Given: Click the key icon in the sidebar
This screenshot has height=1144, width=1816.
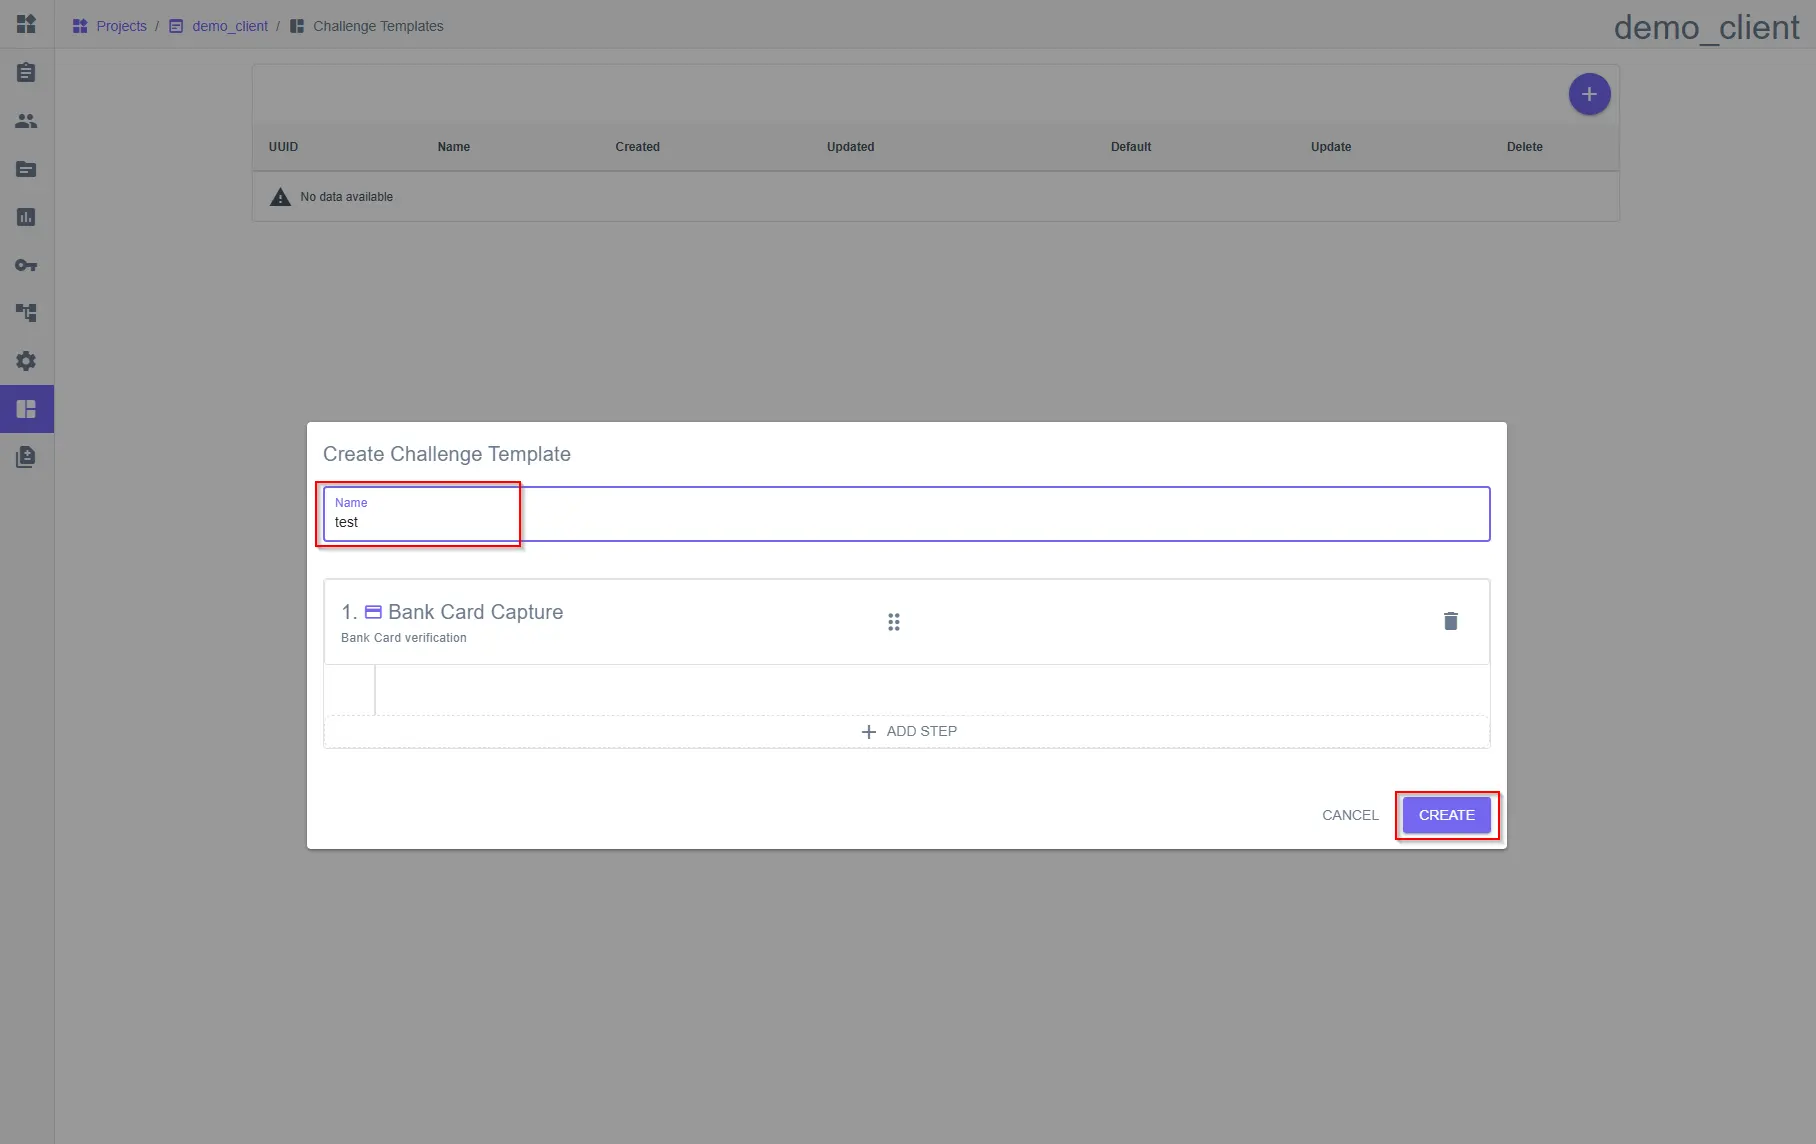Looking at the screenshot, I should coord(26,265).
